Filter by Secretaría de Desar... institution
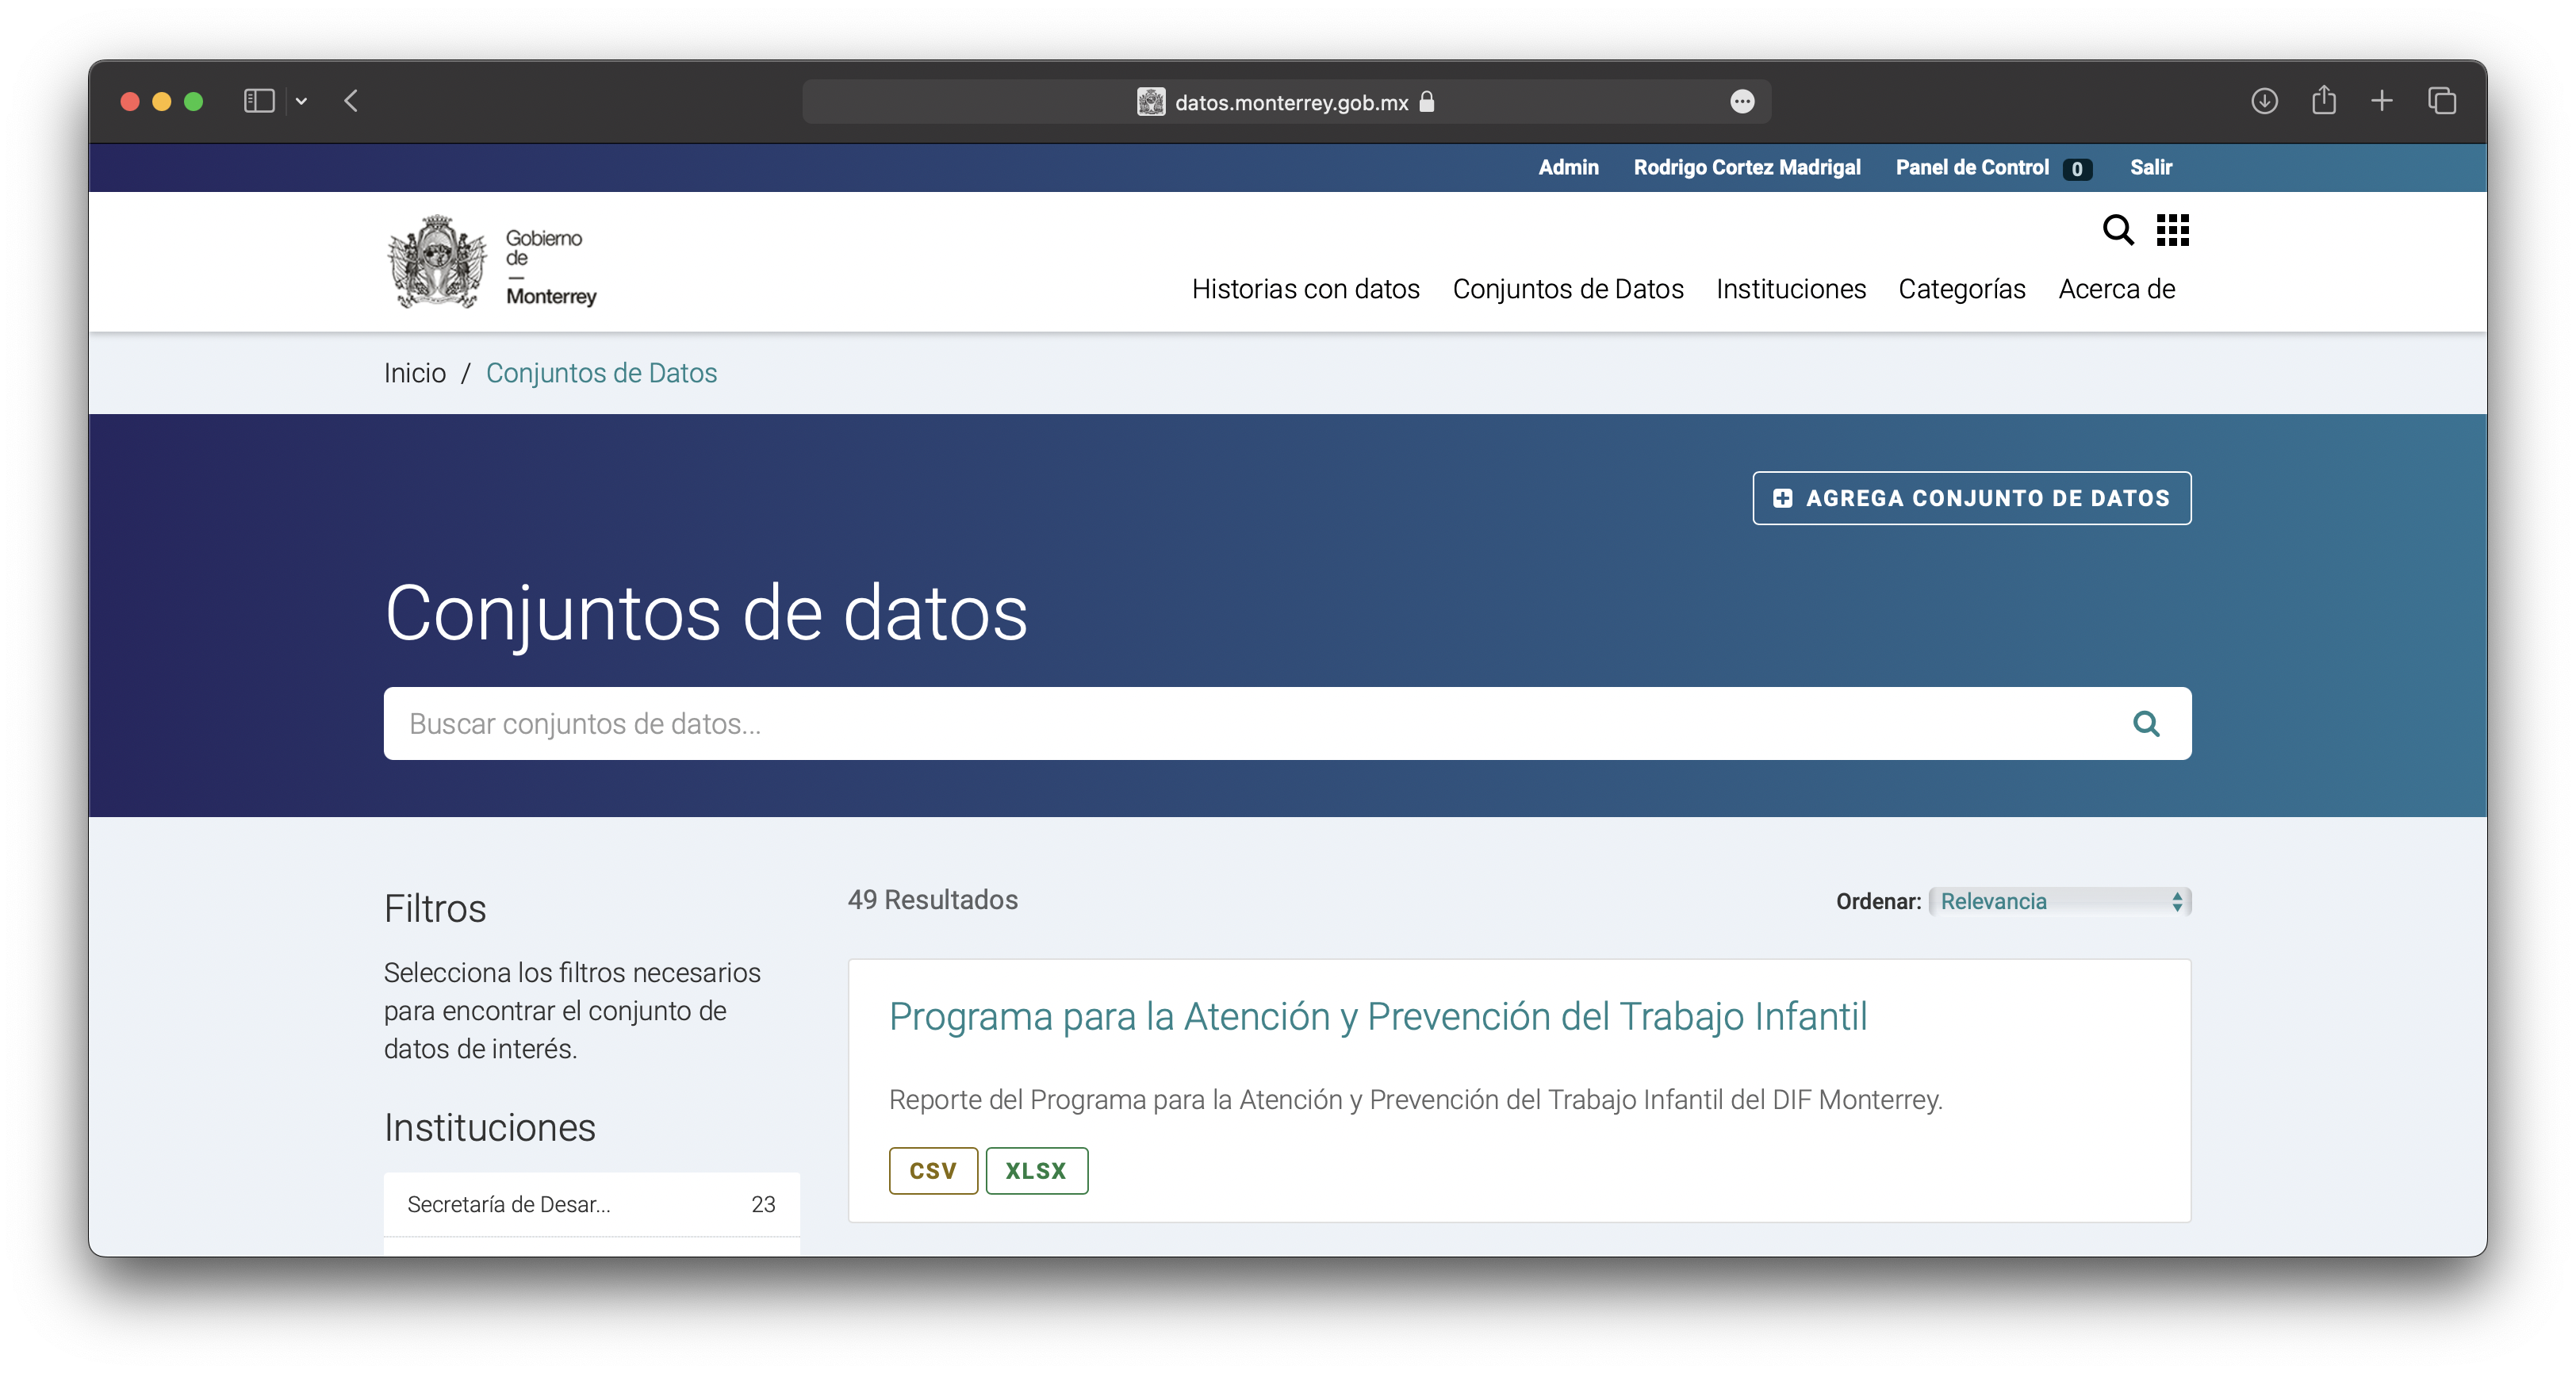Screen dimensions: 2576x1374 pos(592,1204)
